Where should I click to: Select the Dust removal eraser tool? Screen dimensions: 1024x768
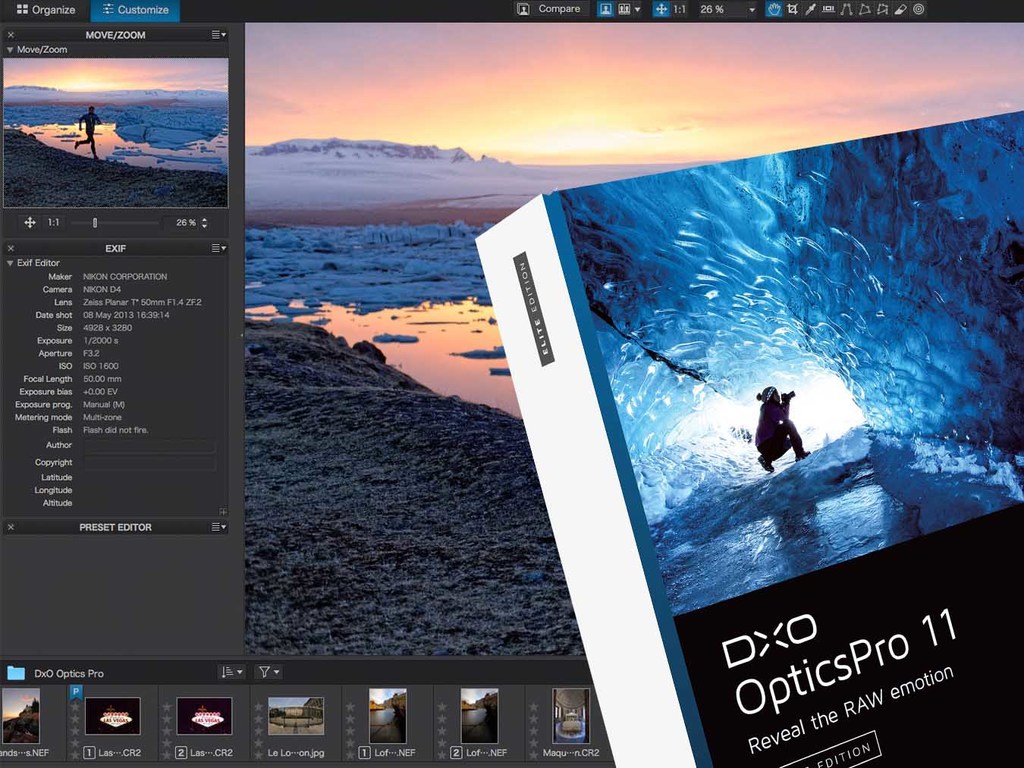click(901, 9)
